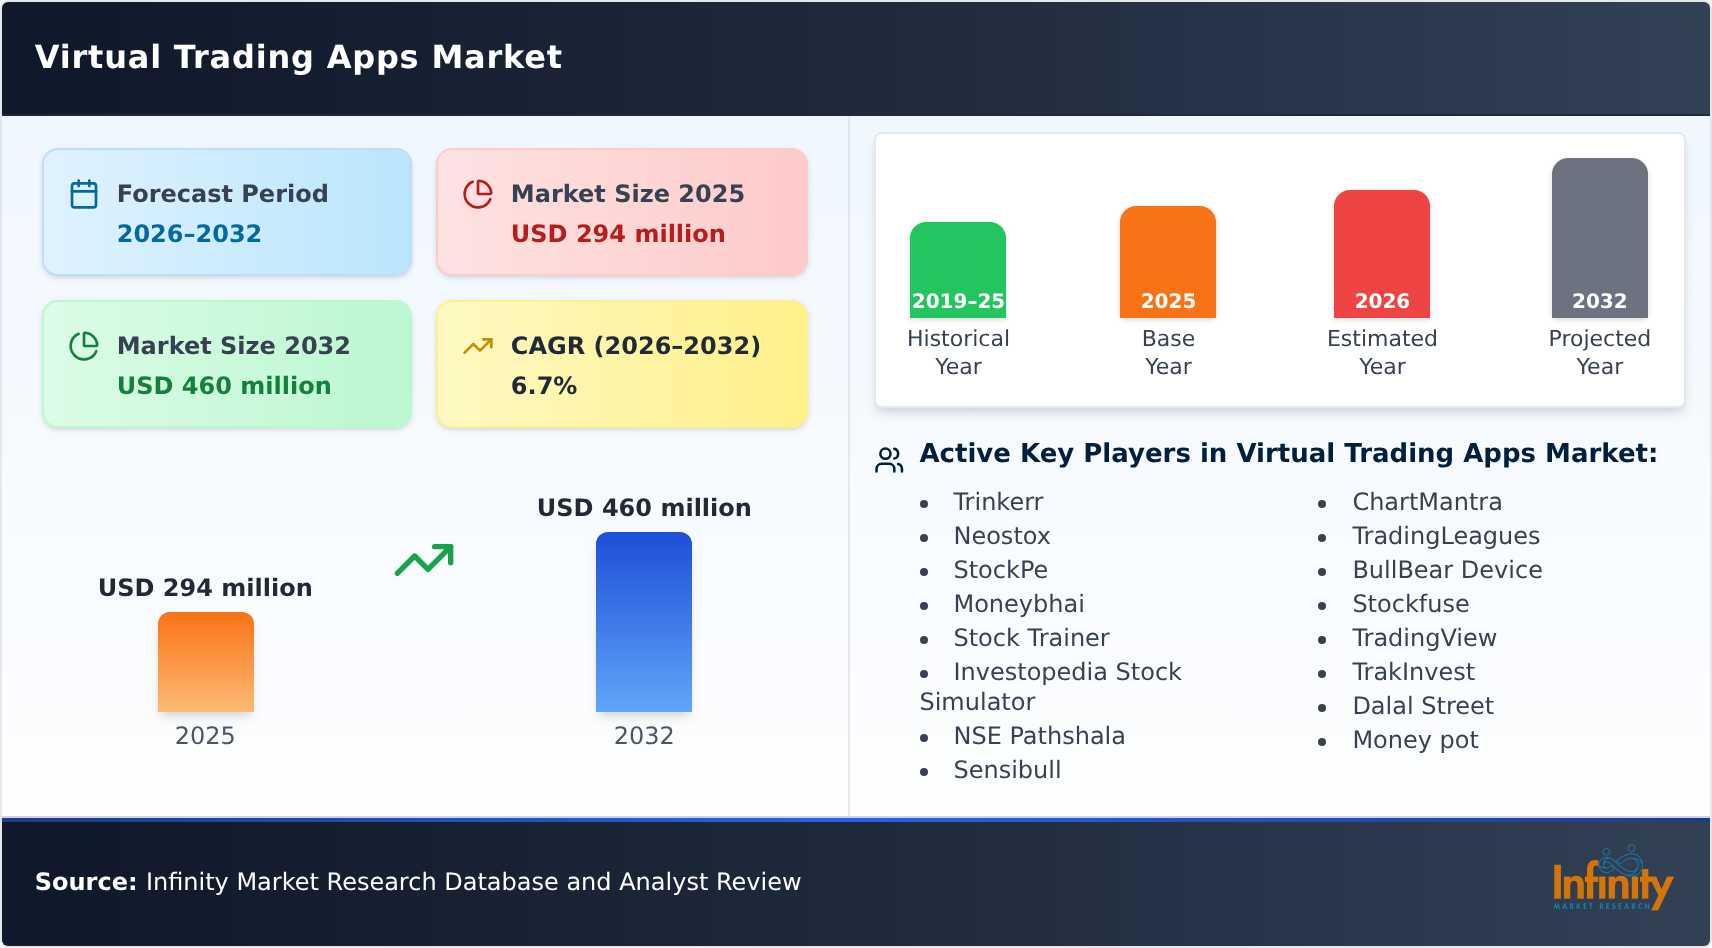Click the USD 294 million value in red

(x=618, y=234)
